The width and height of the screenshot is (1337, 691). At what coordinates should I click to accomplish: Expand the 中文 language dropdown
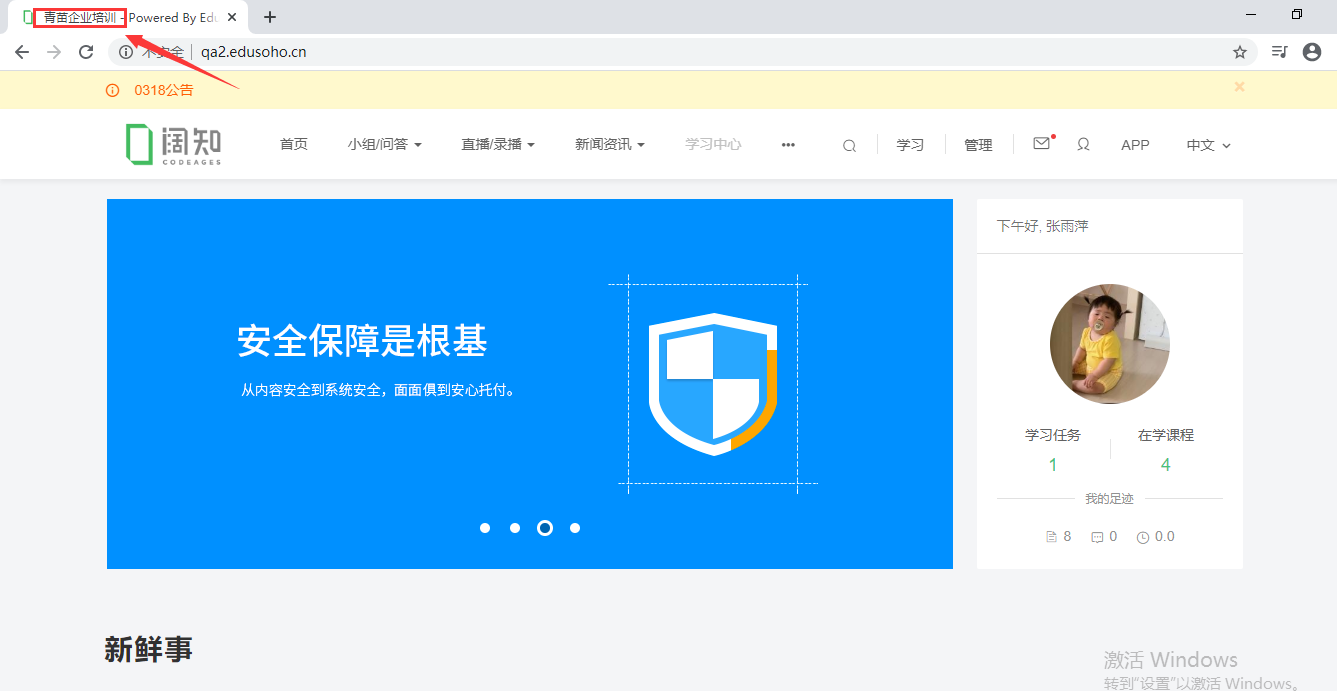click(1208, 145)
